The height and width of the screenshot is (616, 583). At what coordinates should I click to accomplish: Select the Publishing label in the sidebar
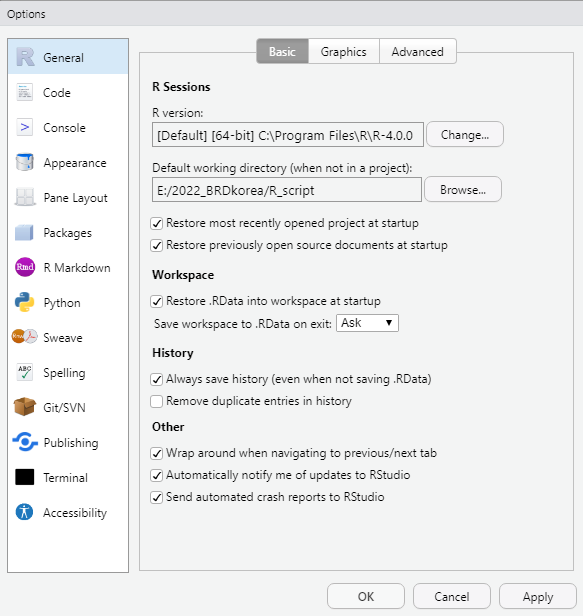[x=71, y=442]
